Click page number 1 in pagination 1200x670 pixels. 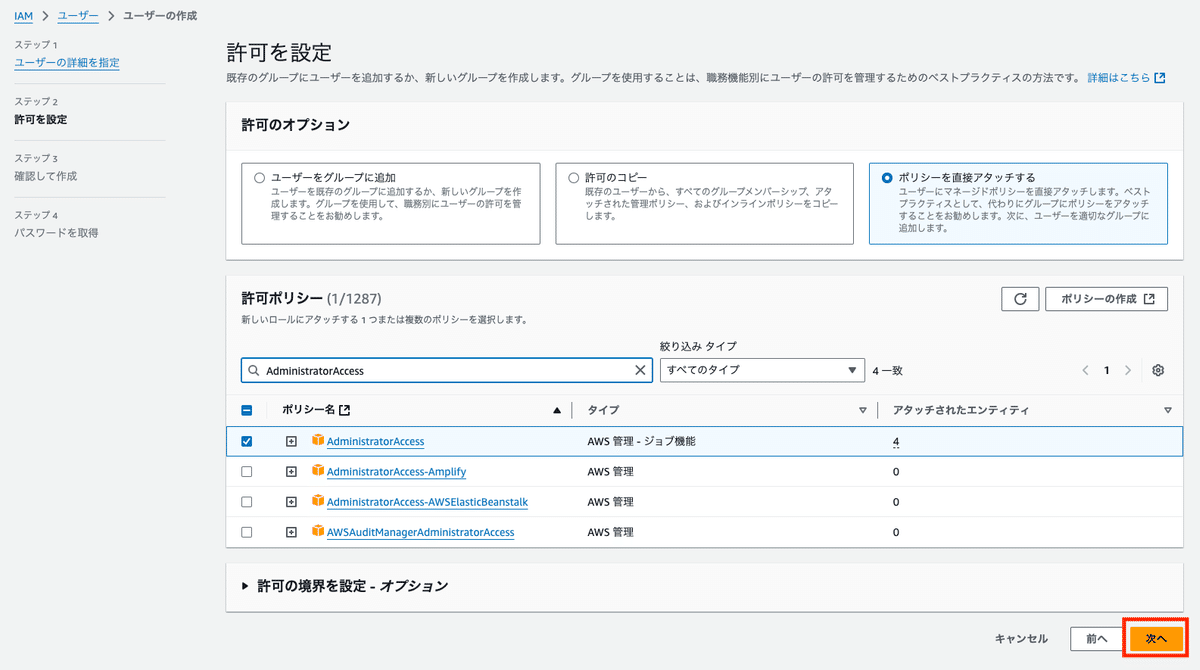1107,370
